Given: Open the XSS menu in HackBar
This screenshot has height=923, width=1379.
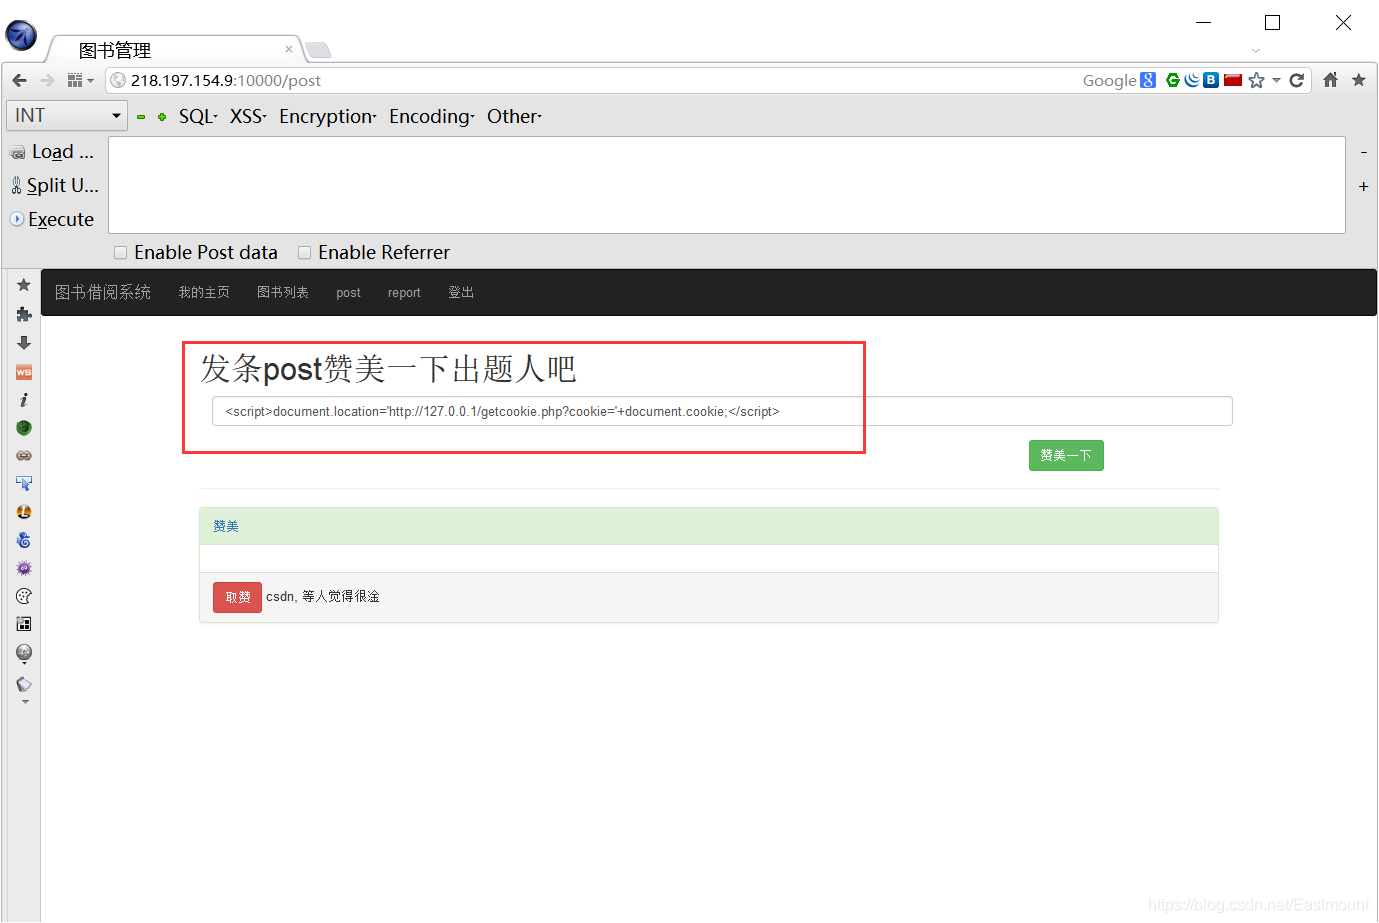Looking at the screenshot, I should [x=248, y=116].
